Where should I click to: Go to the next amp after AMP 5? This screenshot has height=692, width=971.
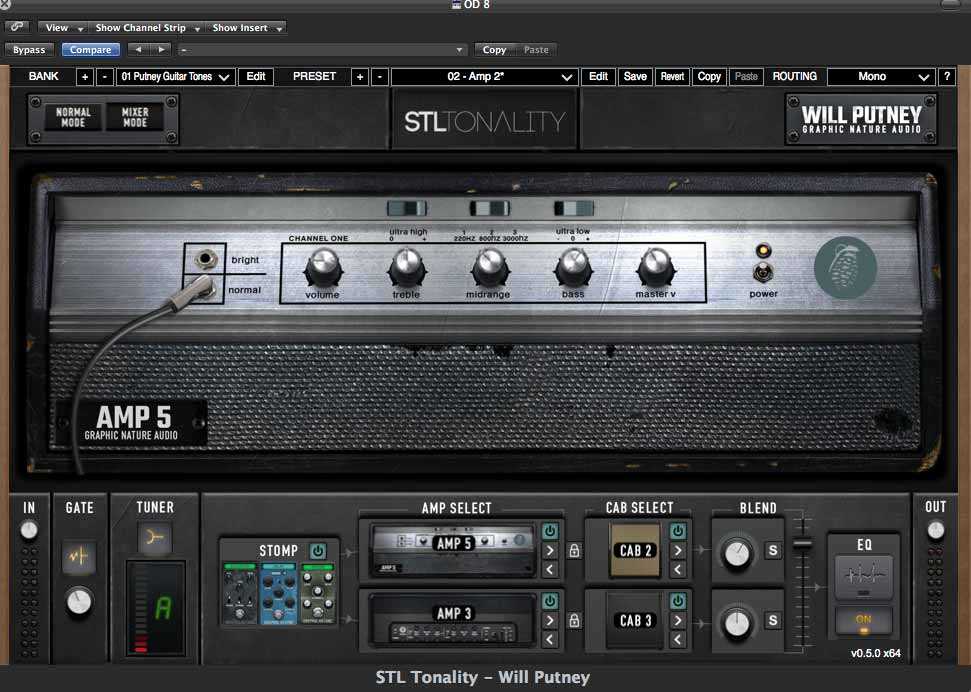tap(550, 551)
